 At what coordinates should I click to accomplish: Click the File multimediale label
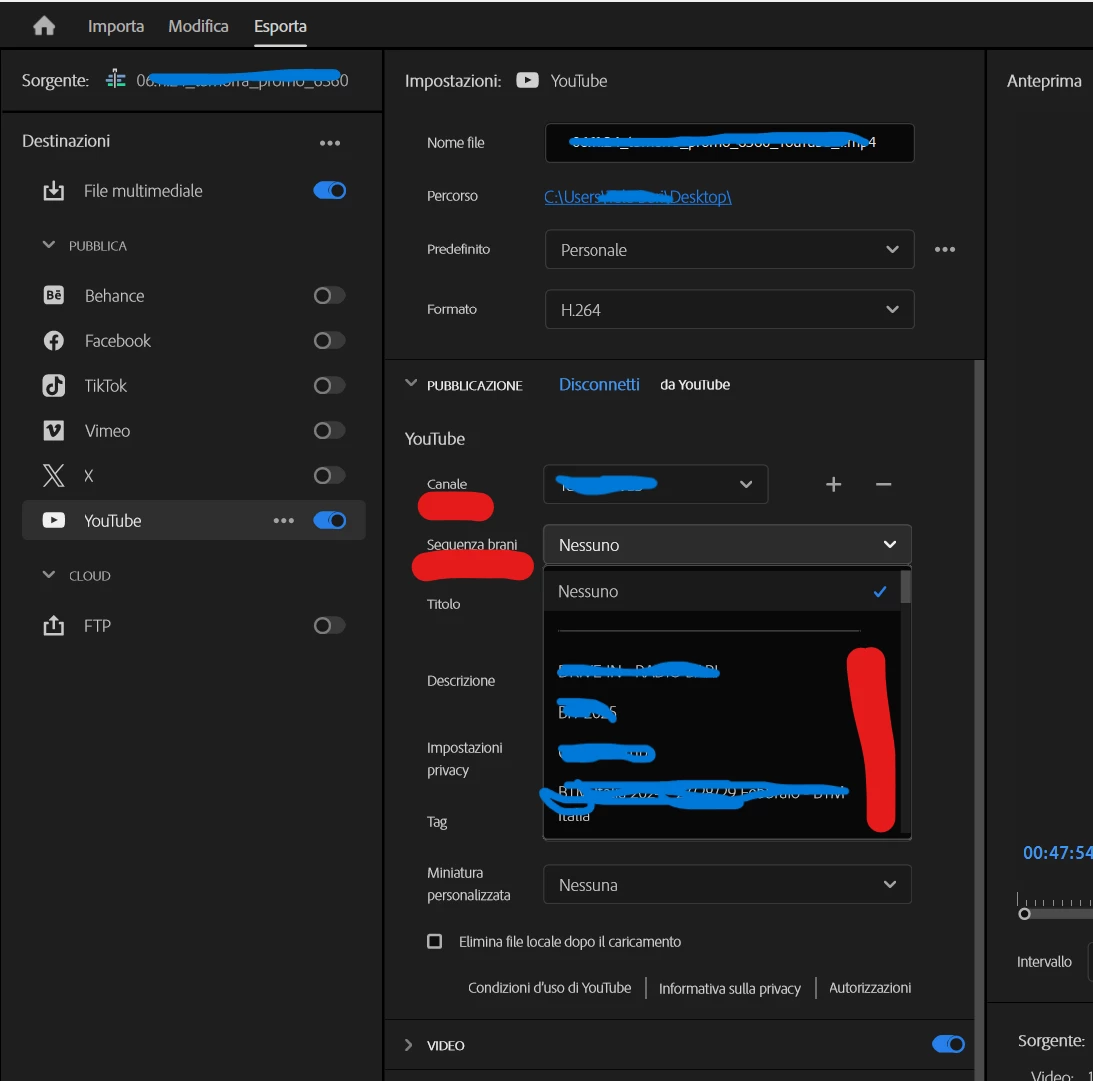pos(143,191)
